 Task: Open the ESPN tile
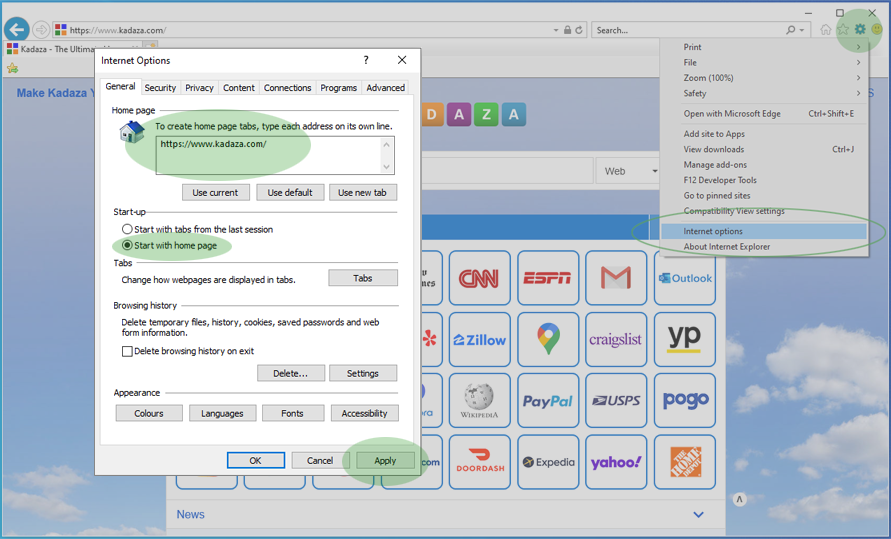548,278
